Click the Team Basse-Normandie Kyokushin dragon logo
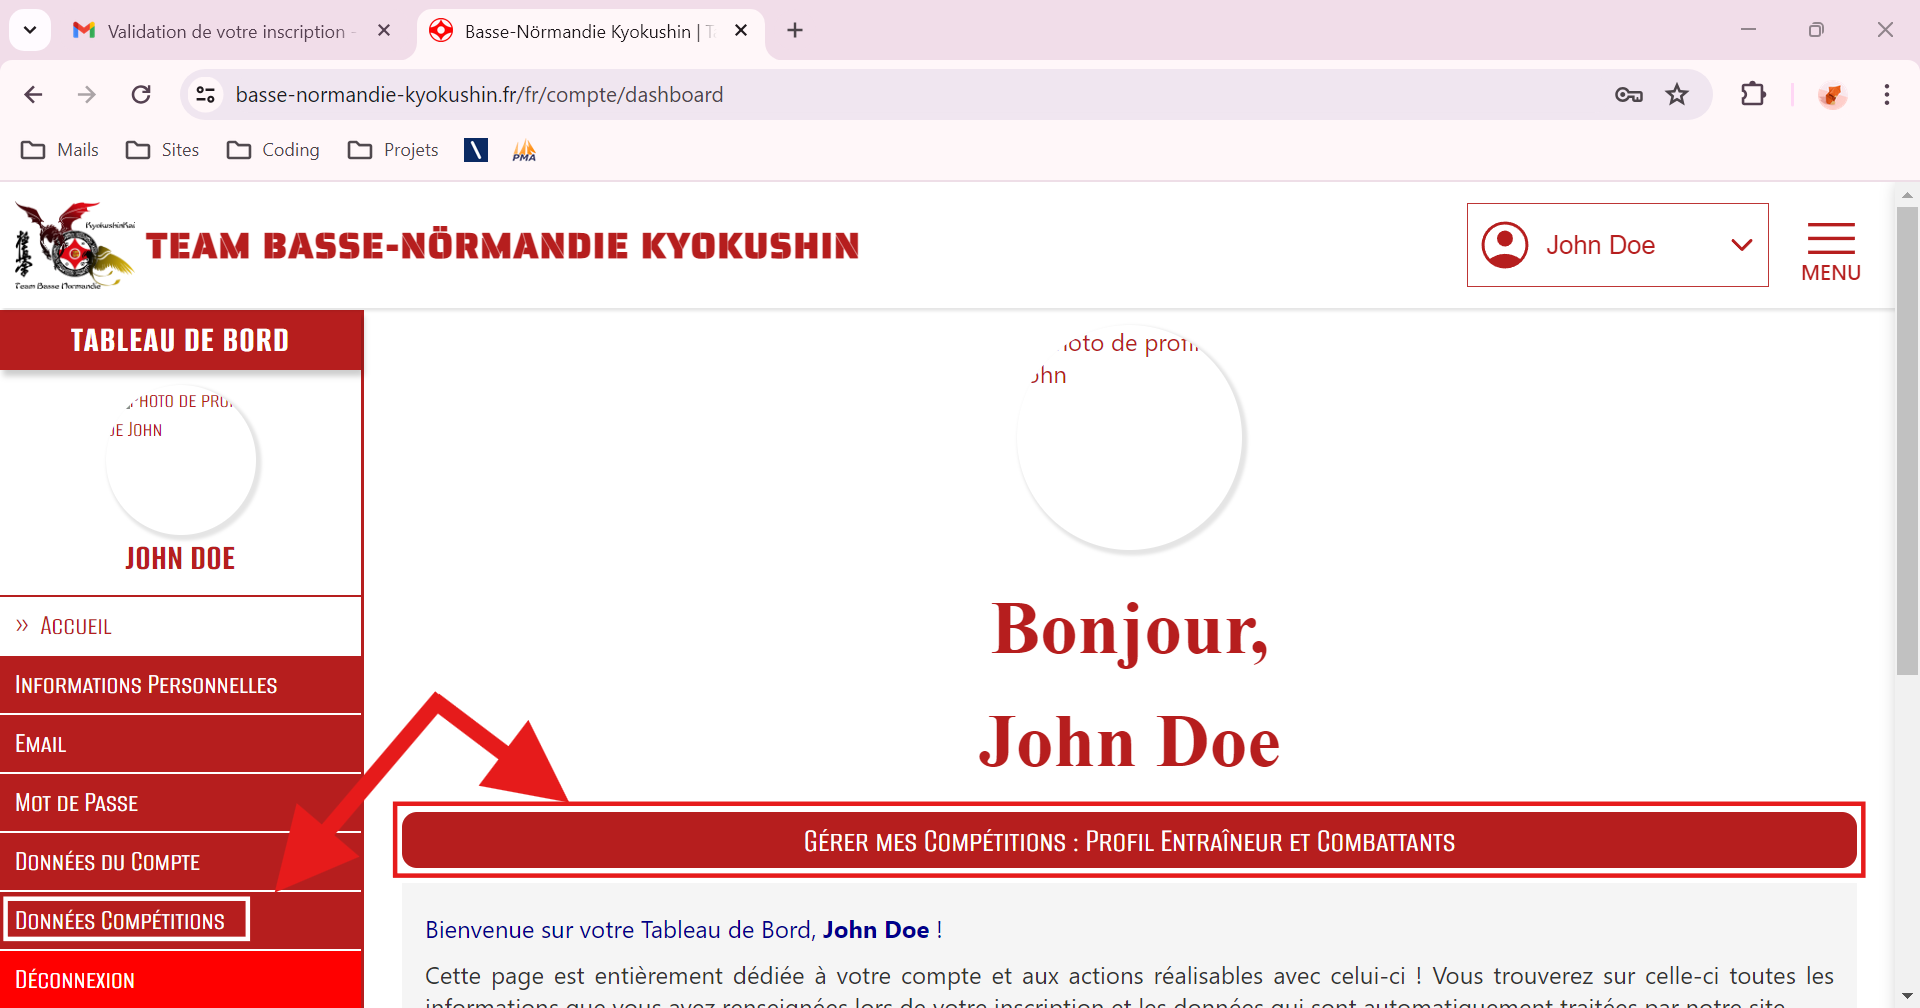The height and width of the screenshot is (1008, 1920). pyautogui.click(x=74, y=246)
